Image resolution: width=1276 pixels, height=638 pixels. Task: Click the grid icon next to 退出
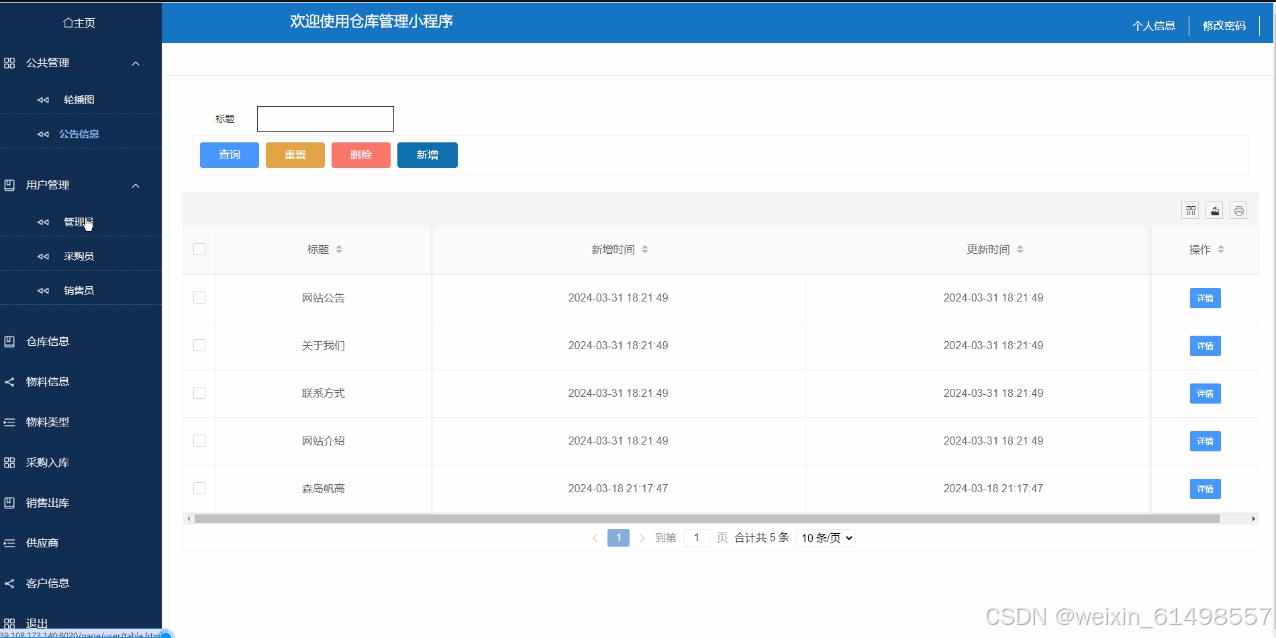pyautogui.click(x=9, y=623)
